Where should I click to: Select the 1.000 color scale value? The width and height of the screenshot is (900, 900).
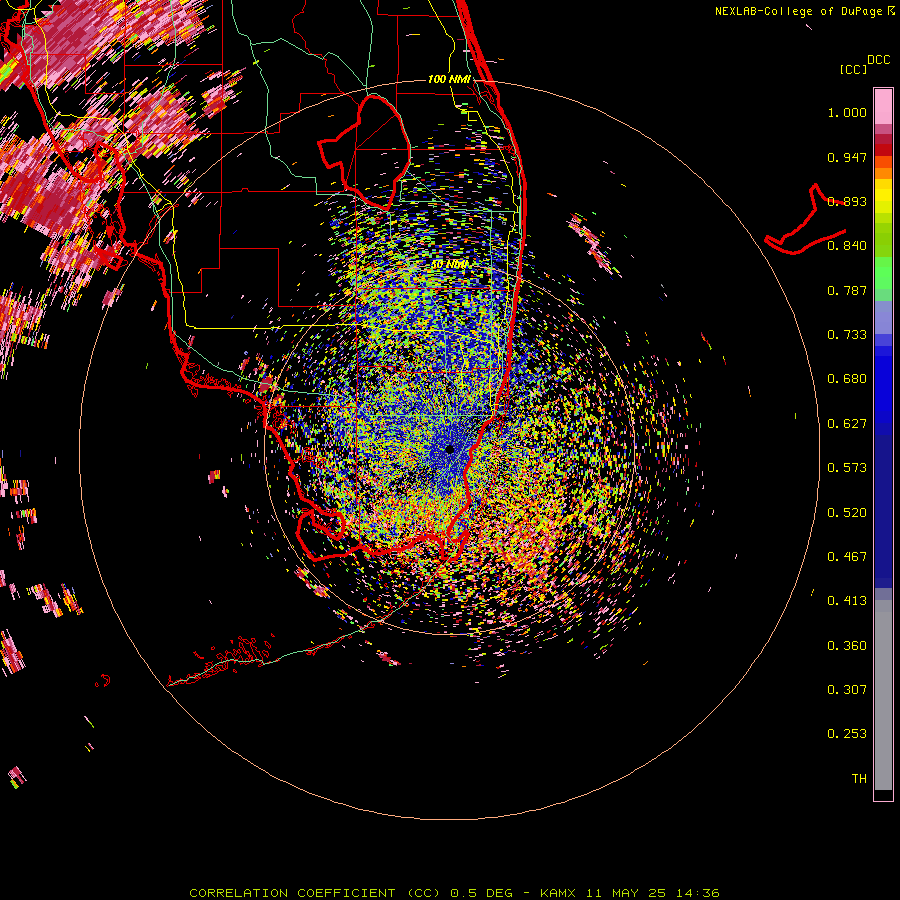tap(847, 112)
